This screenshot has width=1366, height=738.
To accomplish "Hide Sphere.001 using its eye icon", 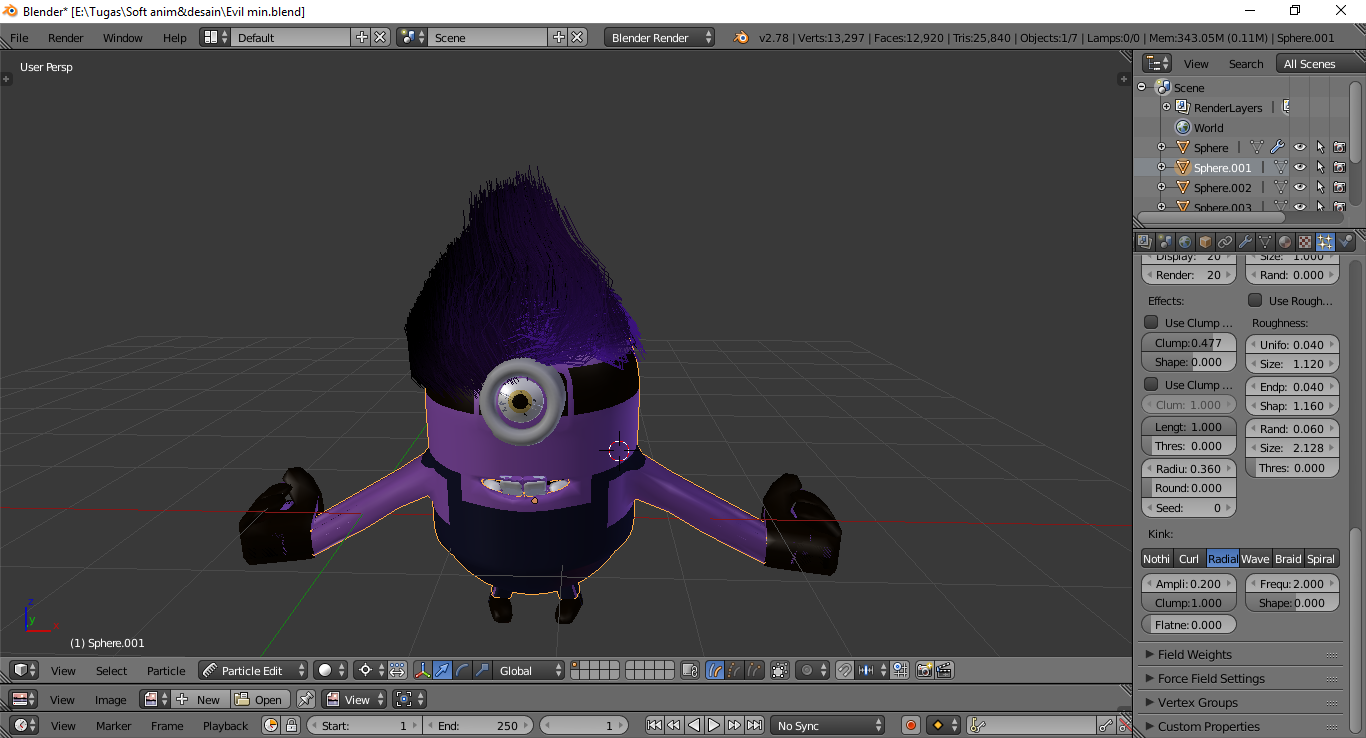I will (1300, 167).
